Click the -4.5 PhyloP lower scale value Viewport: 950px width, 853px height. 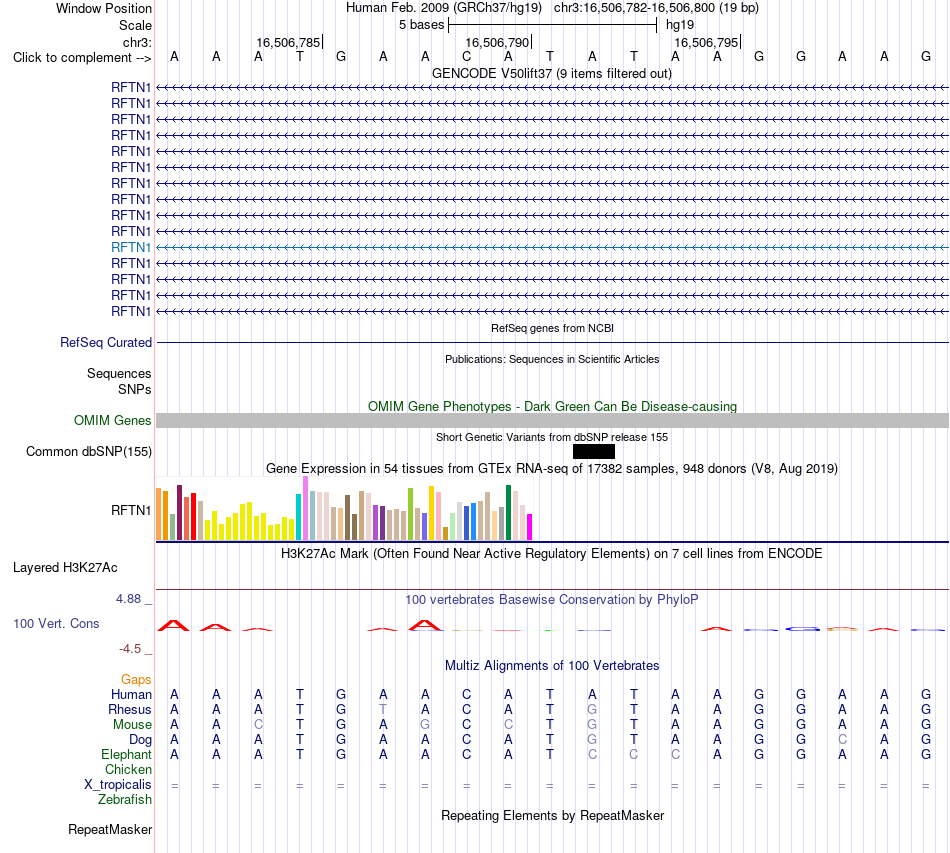pyautogui.click(x=130, y=649)
